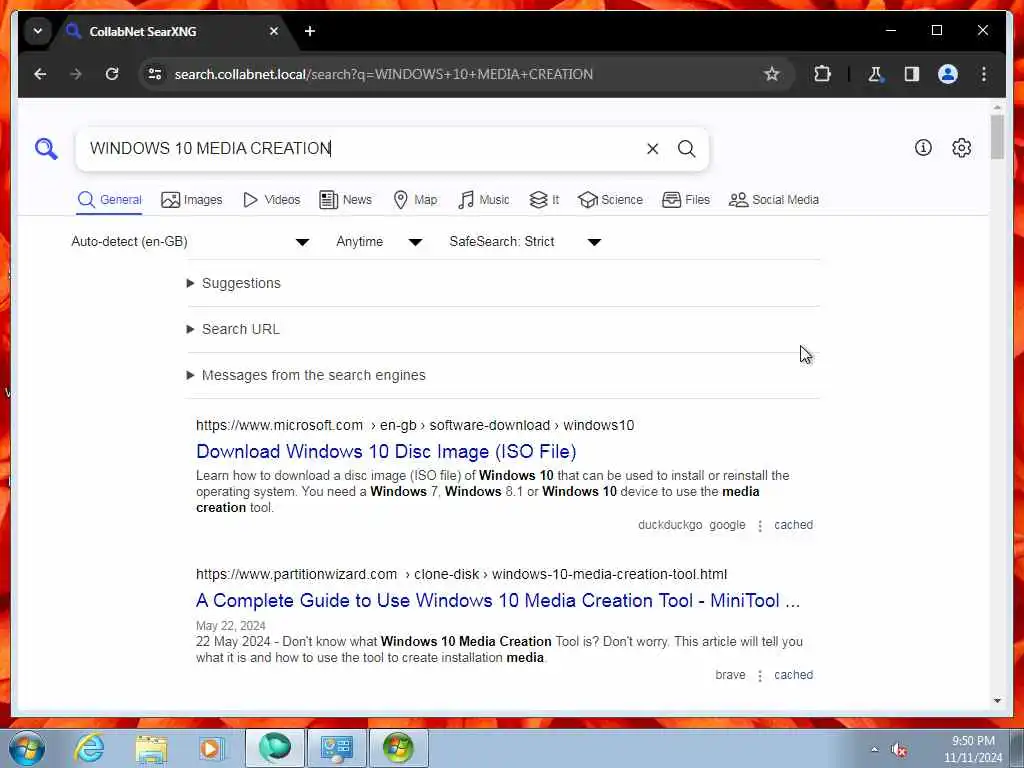1024x768 pixels.
Task: Open options dots for the Microsoft result
Action: tap(760, 526)
